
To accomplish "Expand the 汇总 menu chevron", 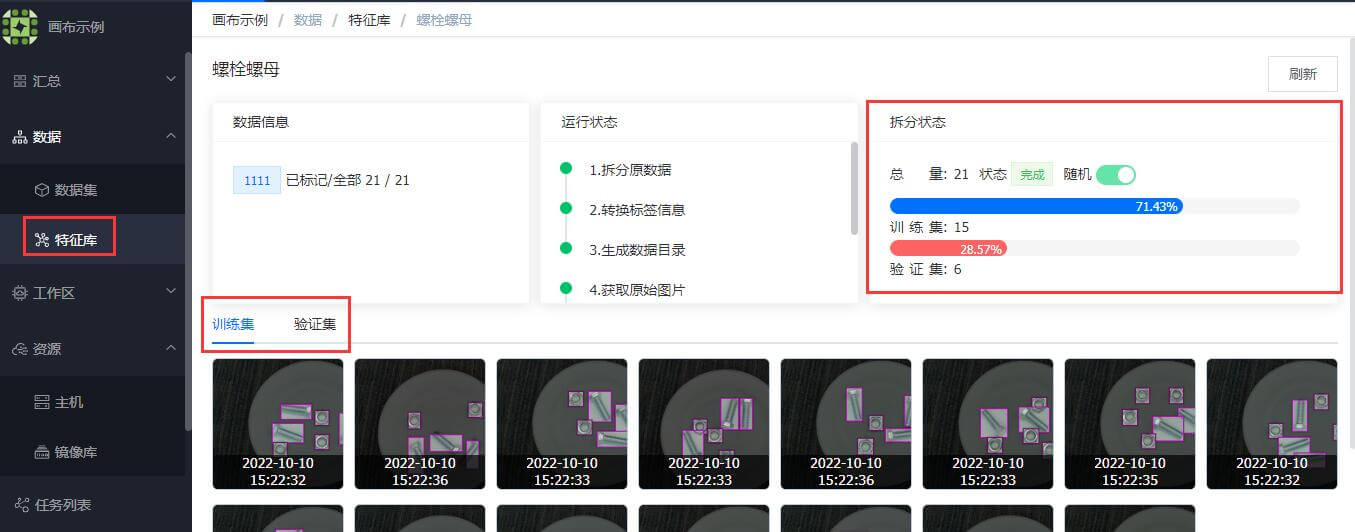I will [171, 80].
